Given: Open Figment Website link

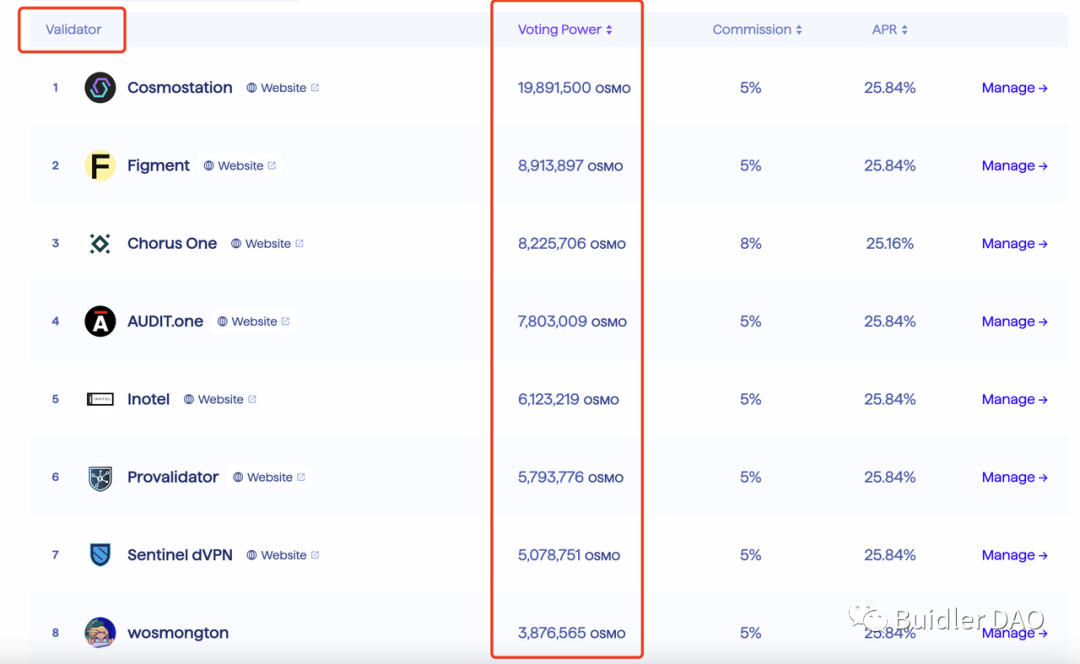Looking at the screenshot, I should click(240, 165).
